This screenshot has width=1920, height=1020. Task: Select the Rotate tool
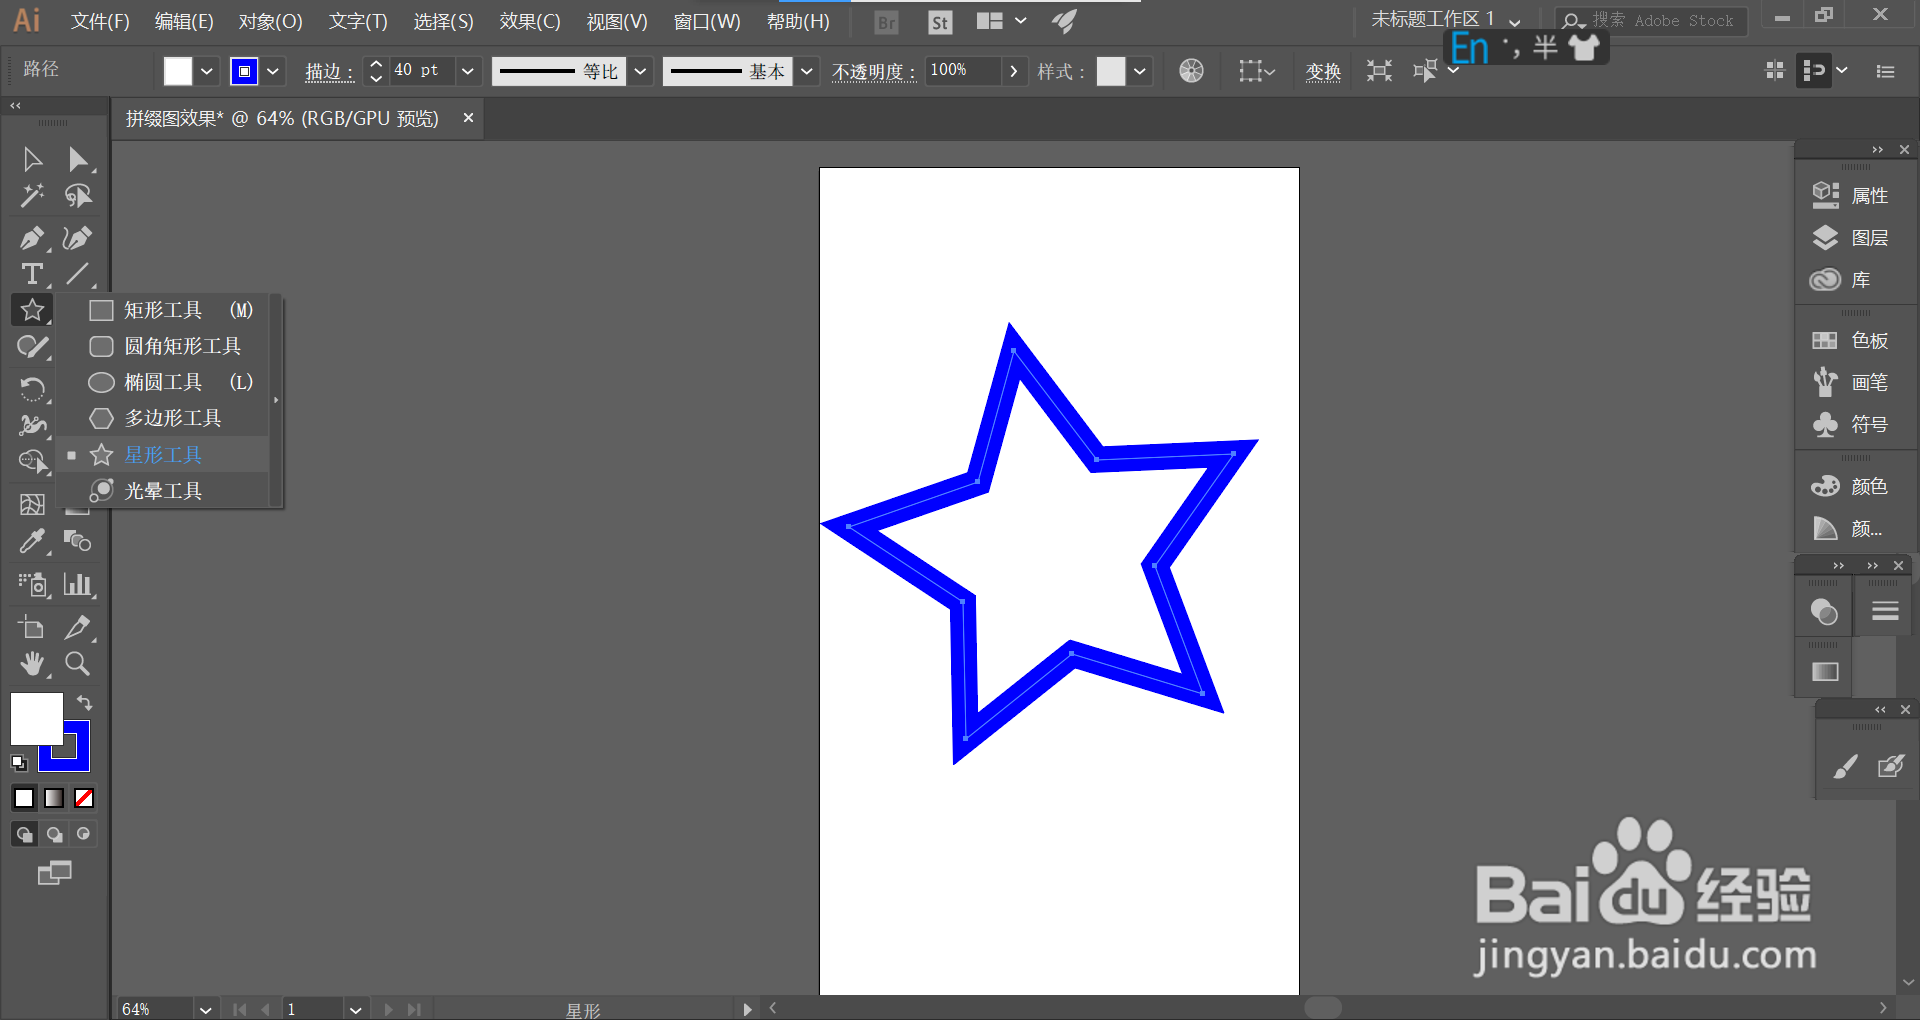coord(32,388)
